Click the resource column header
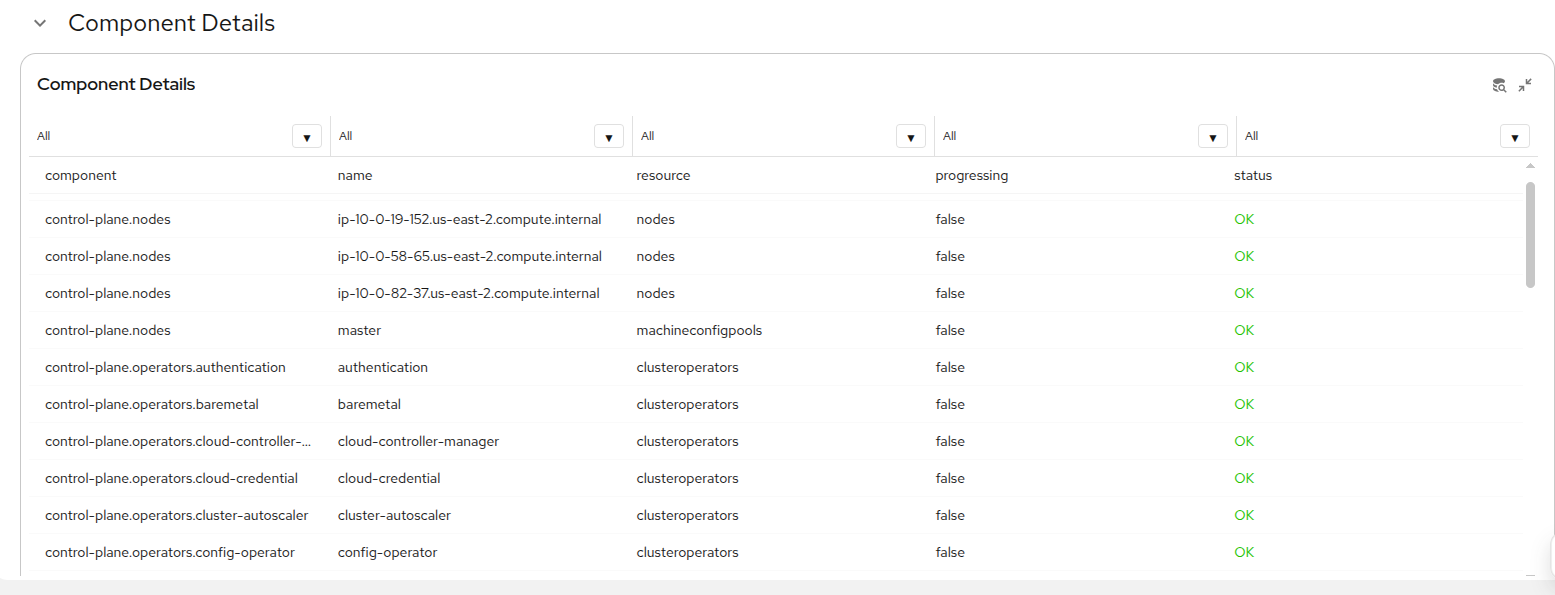This screenshot has width=1555, height=595. (x=663, y=176)
